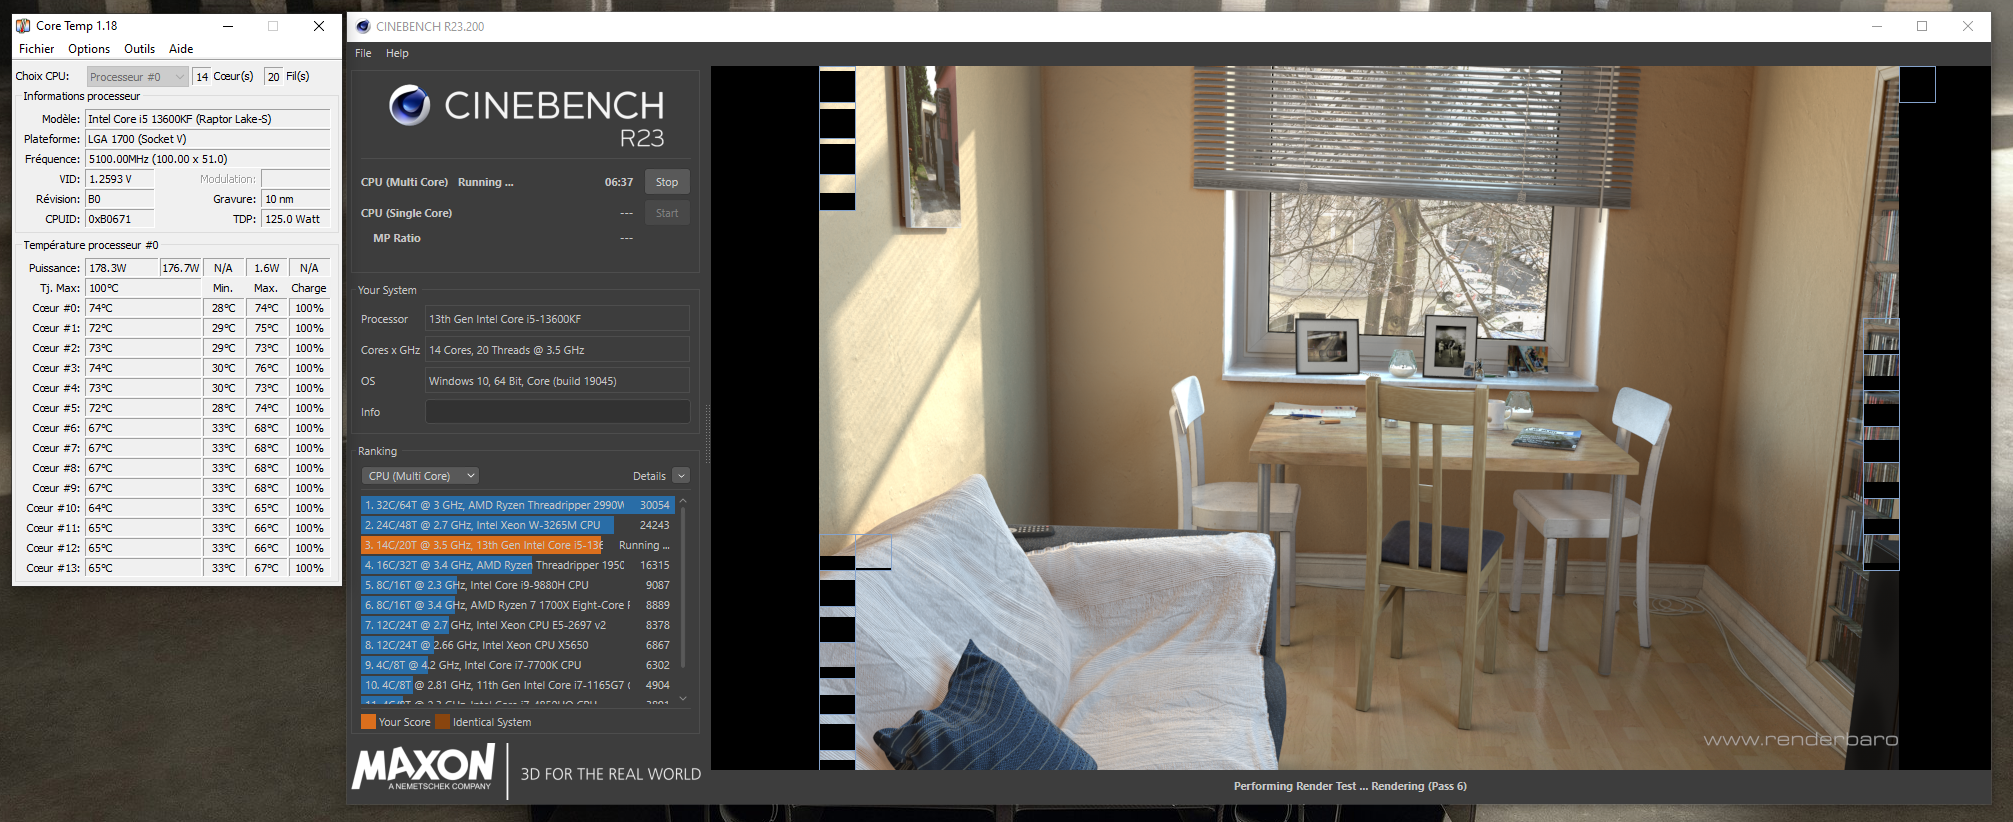Click the CPUID 0xB0671 value
Viewport: 2013px width, 822px height.
pos(120,219)
